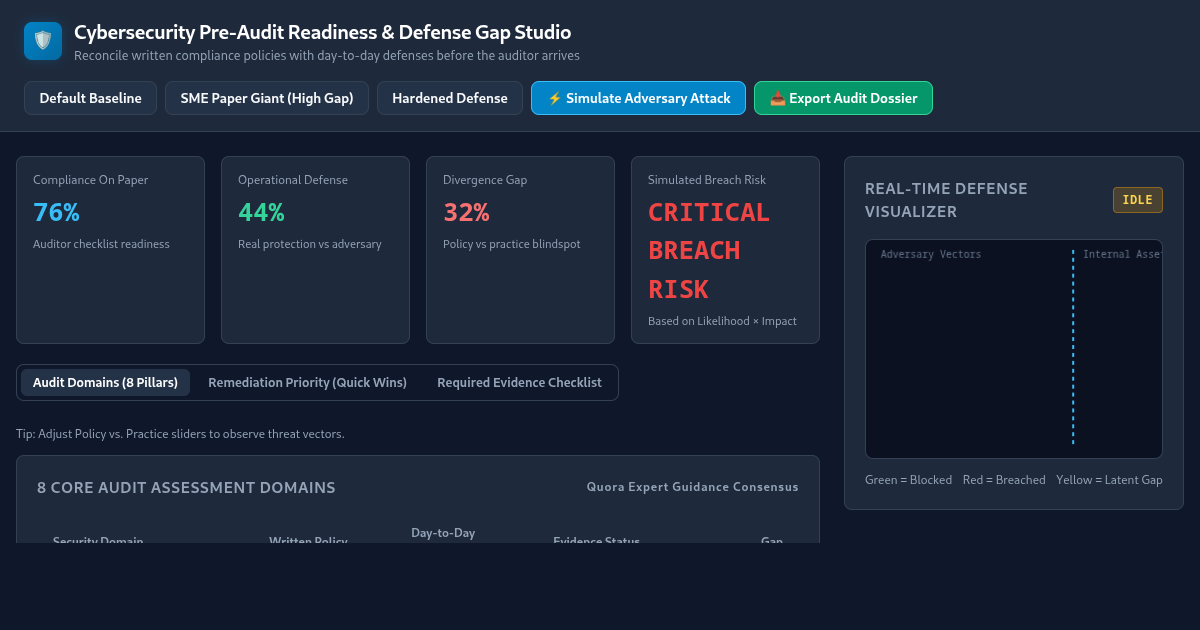This screenshot has height=630, width=1200.
Task: Click the shield app logo icon
Action: tap(43, 41)
